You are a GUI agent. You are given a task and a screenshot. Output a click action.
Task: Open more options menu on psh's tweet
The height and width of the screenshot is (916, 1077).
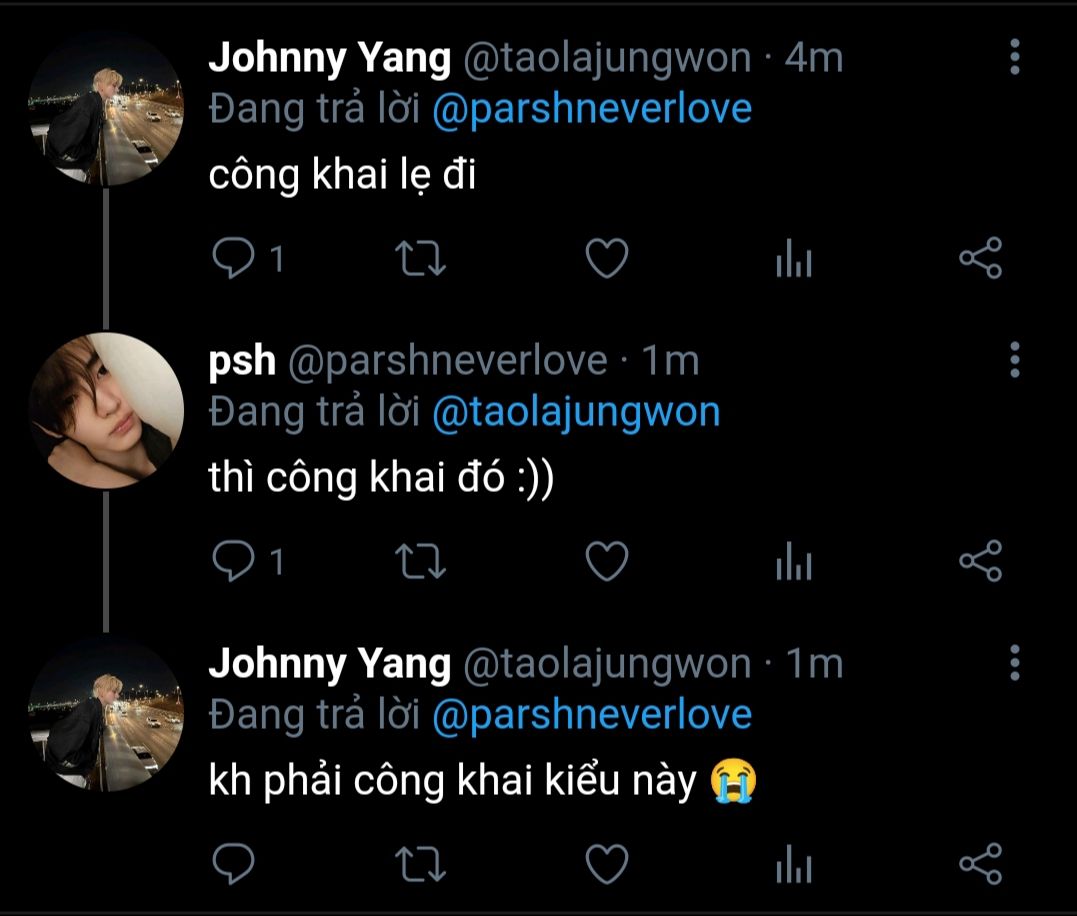[x=1014, y=360]
